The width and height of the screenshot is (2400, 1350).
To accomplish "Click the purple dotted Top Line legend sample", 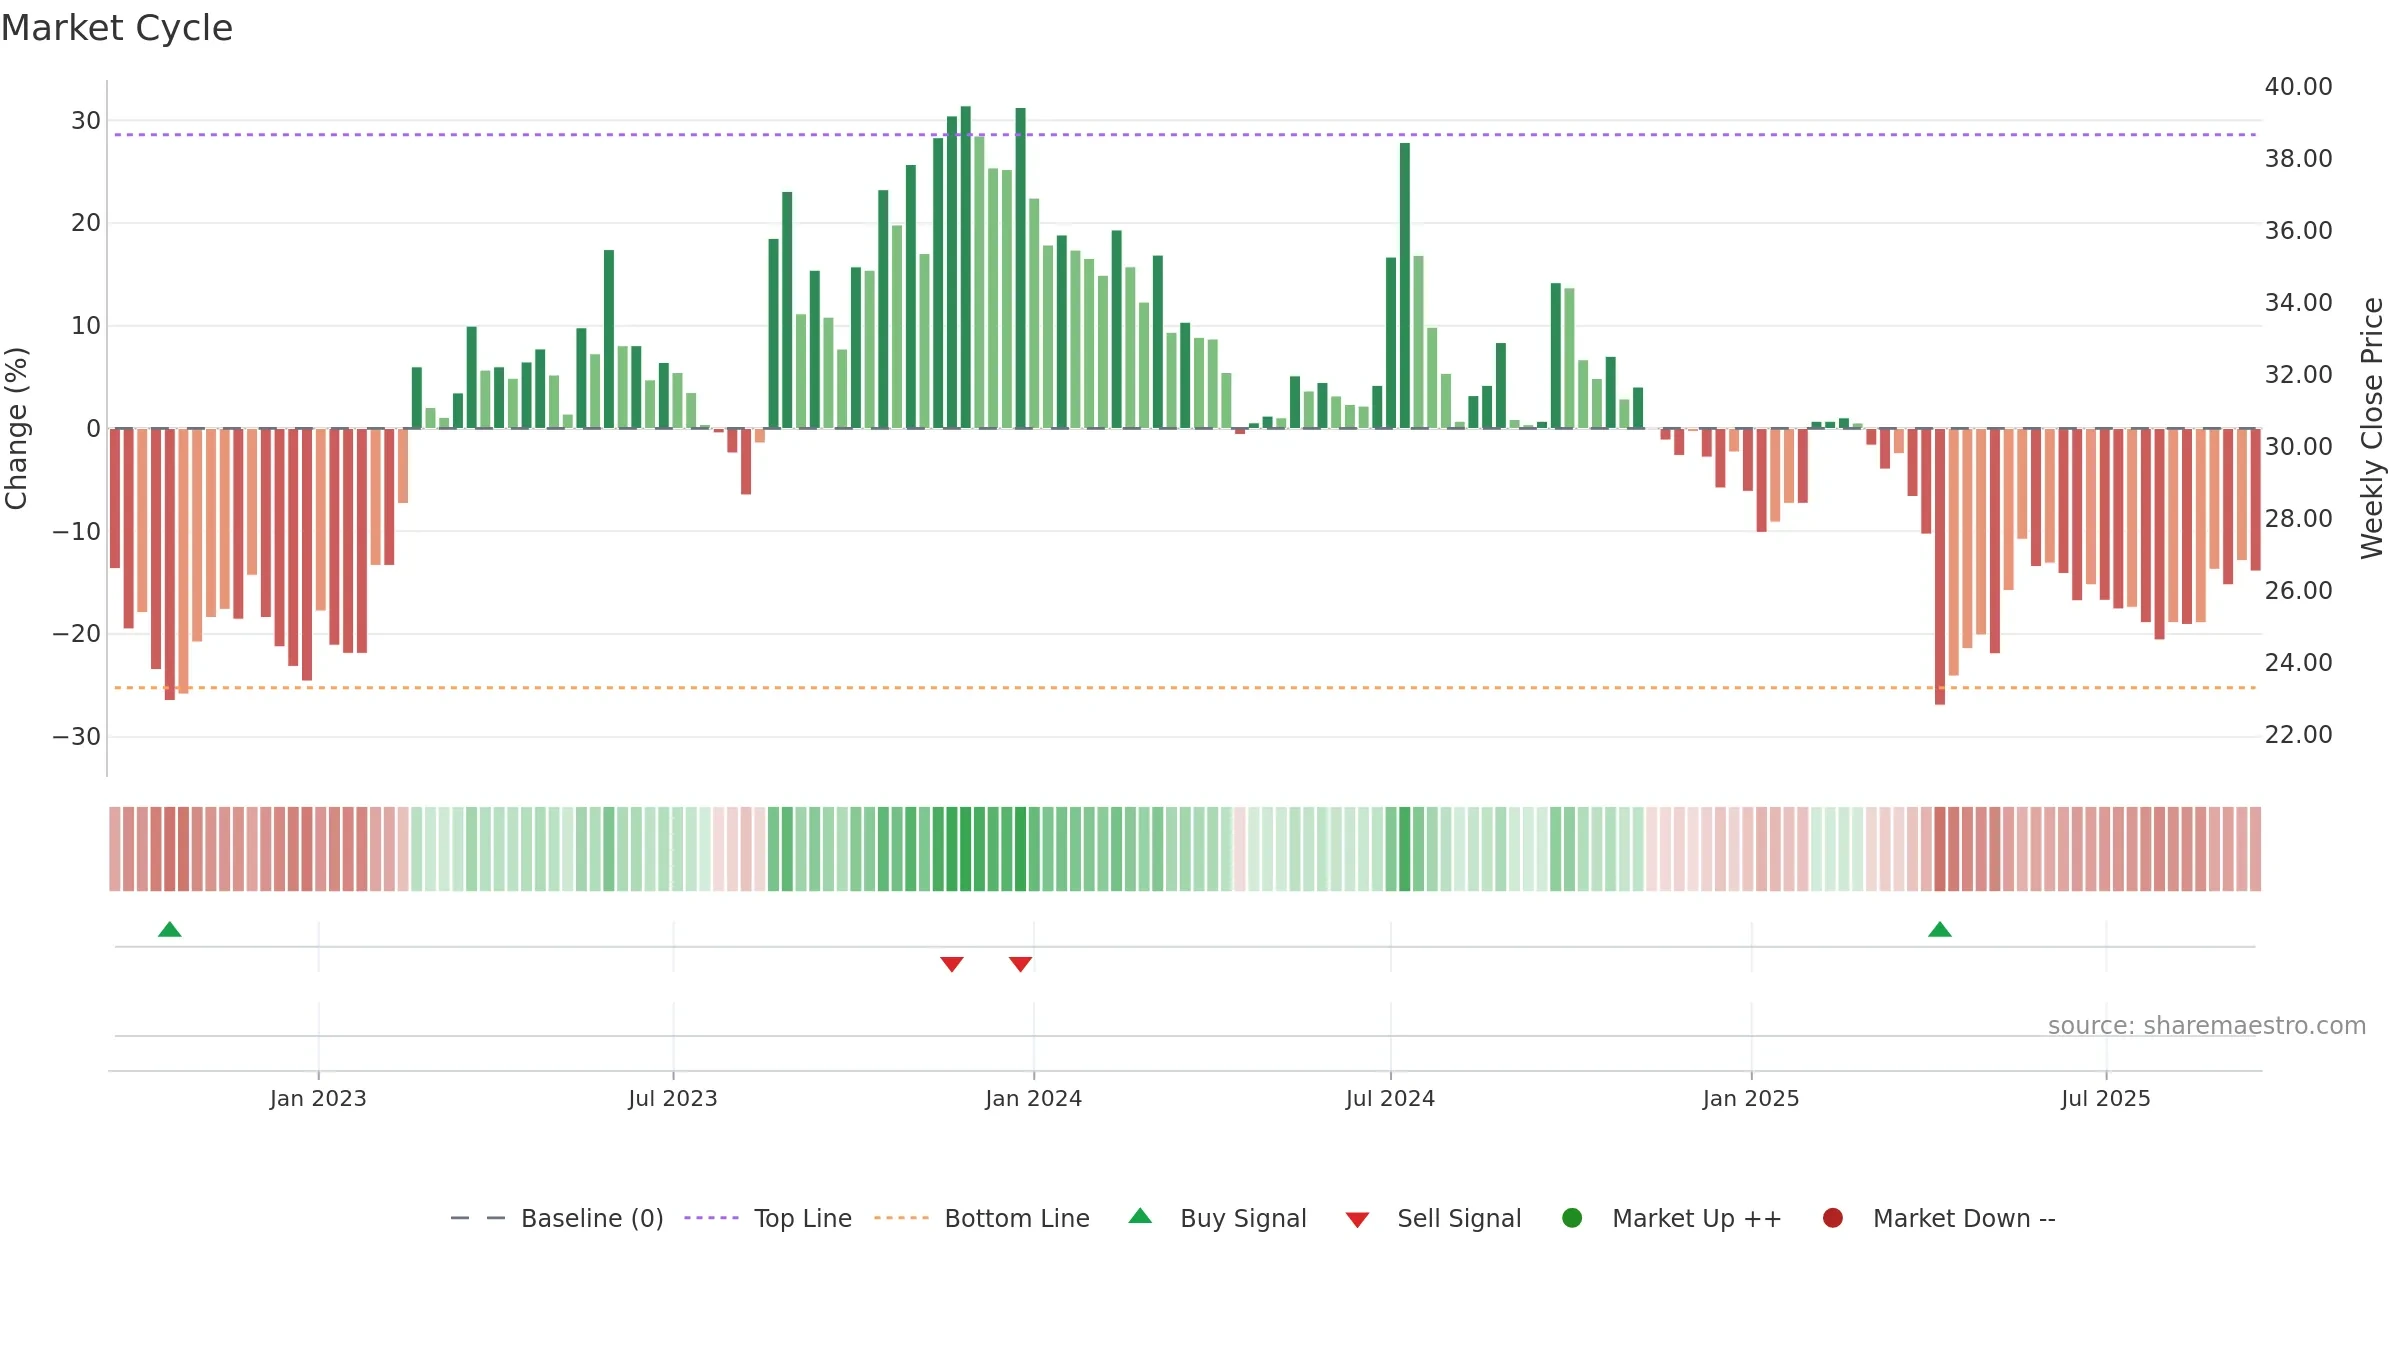I will 711,1218.
